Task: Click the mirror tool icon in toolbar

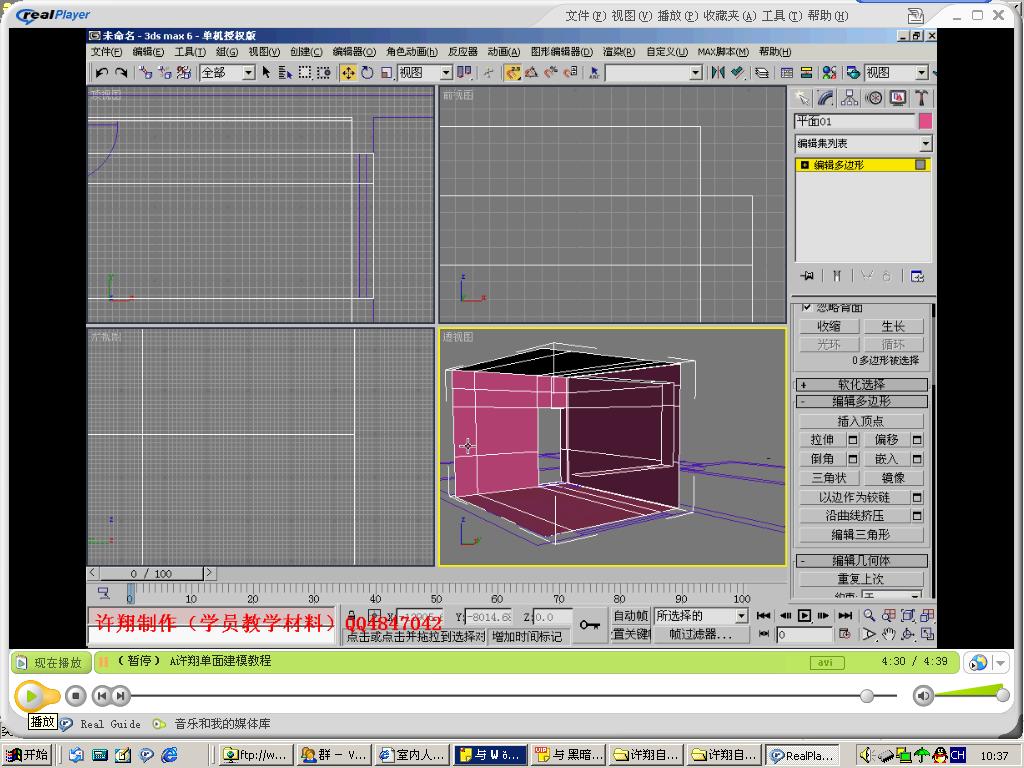Action: pos(717,73)
